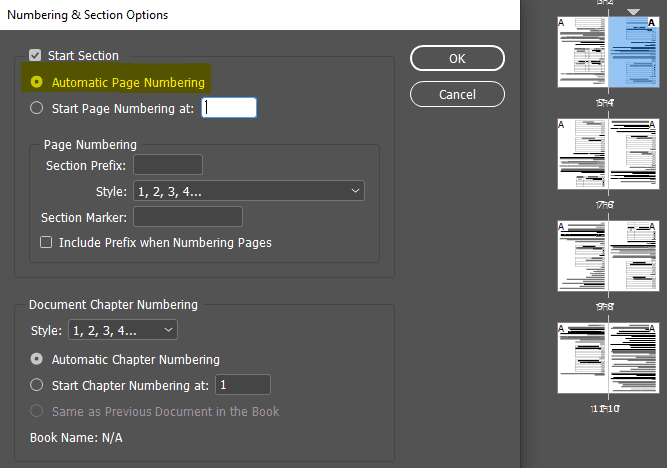This screenshot has width=667, height=468.
Task: Click the 11-10 spread number label
Action: (x=605, y=409)
